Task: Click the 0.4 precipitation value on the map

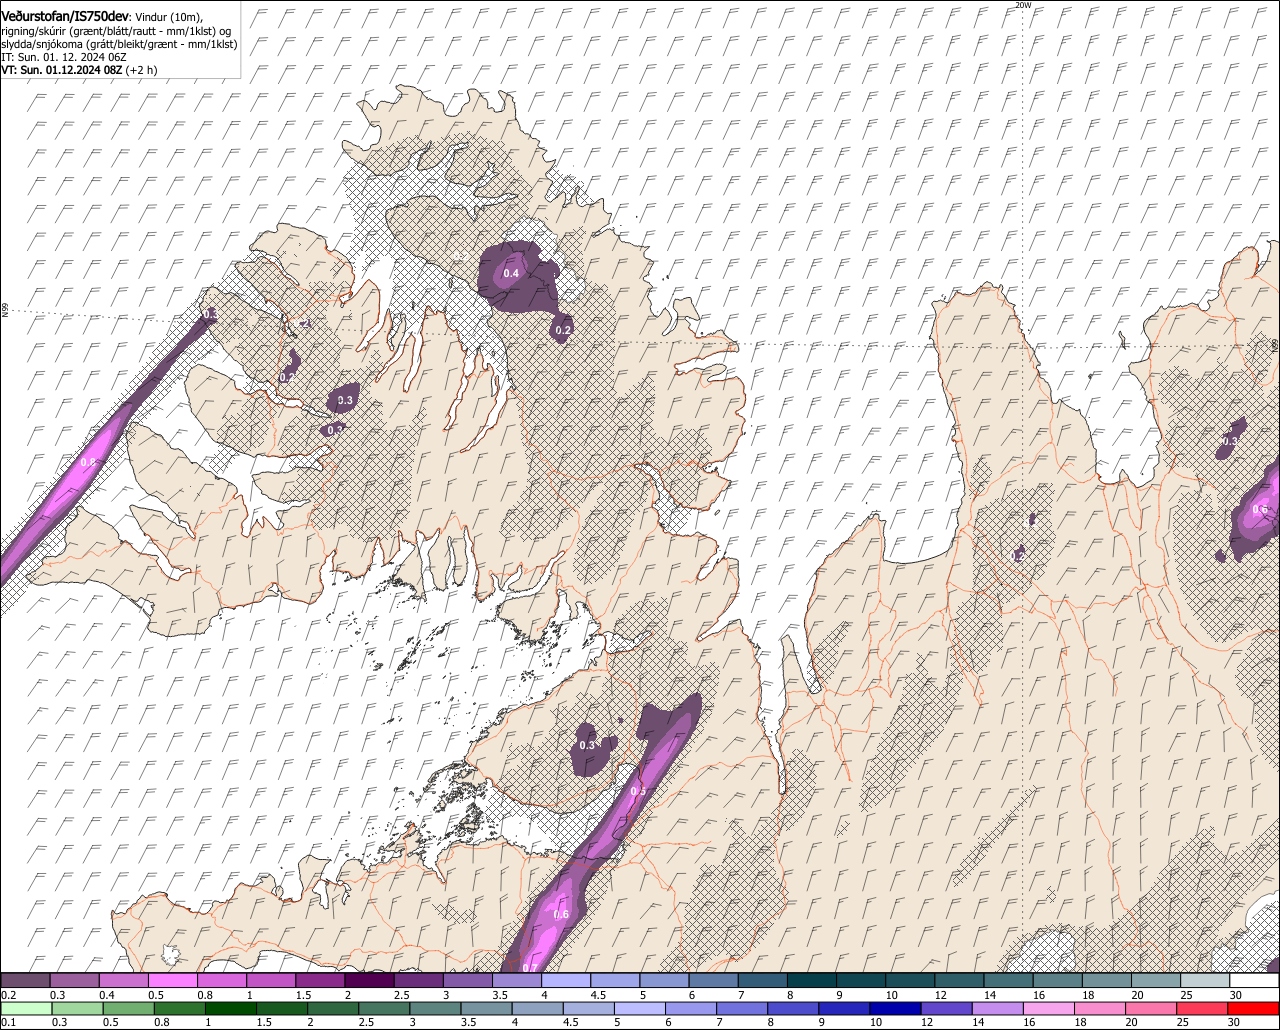Action: tap(511, 273)
